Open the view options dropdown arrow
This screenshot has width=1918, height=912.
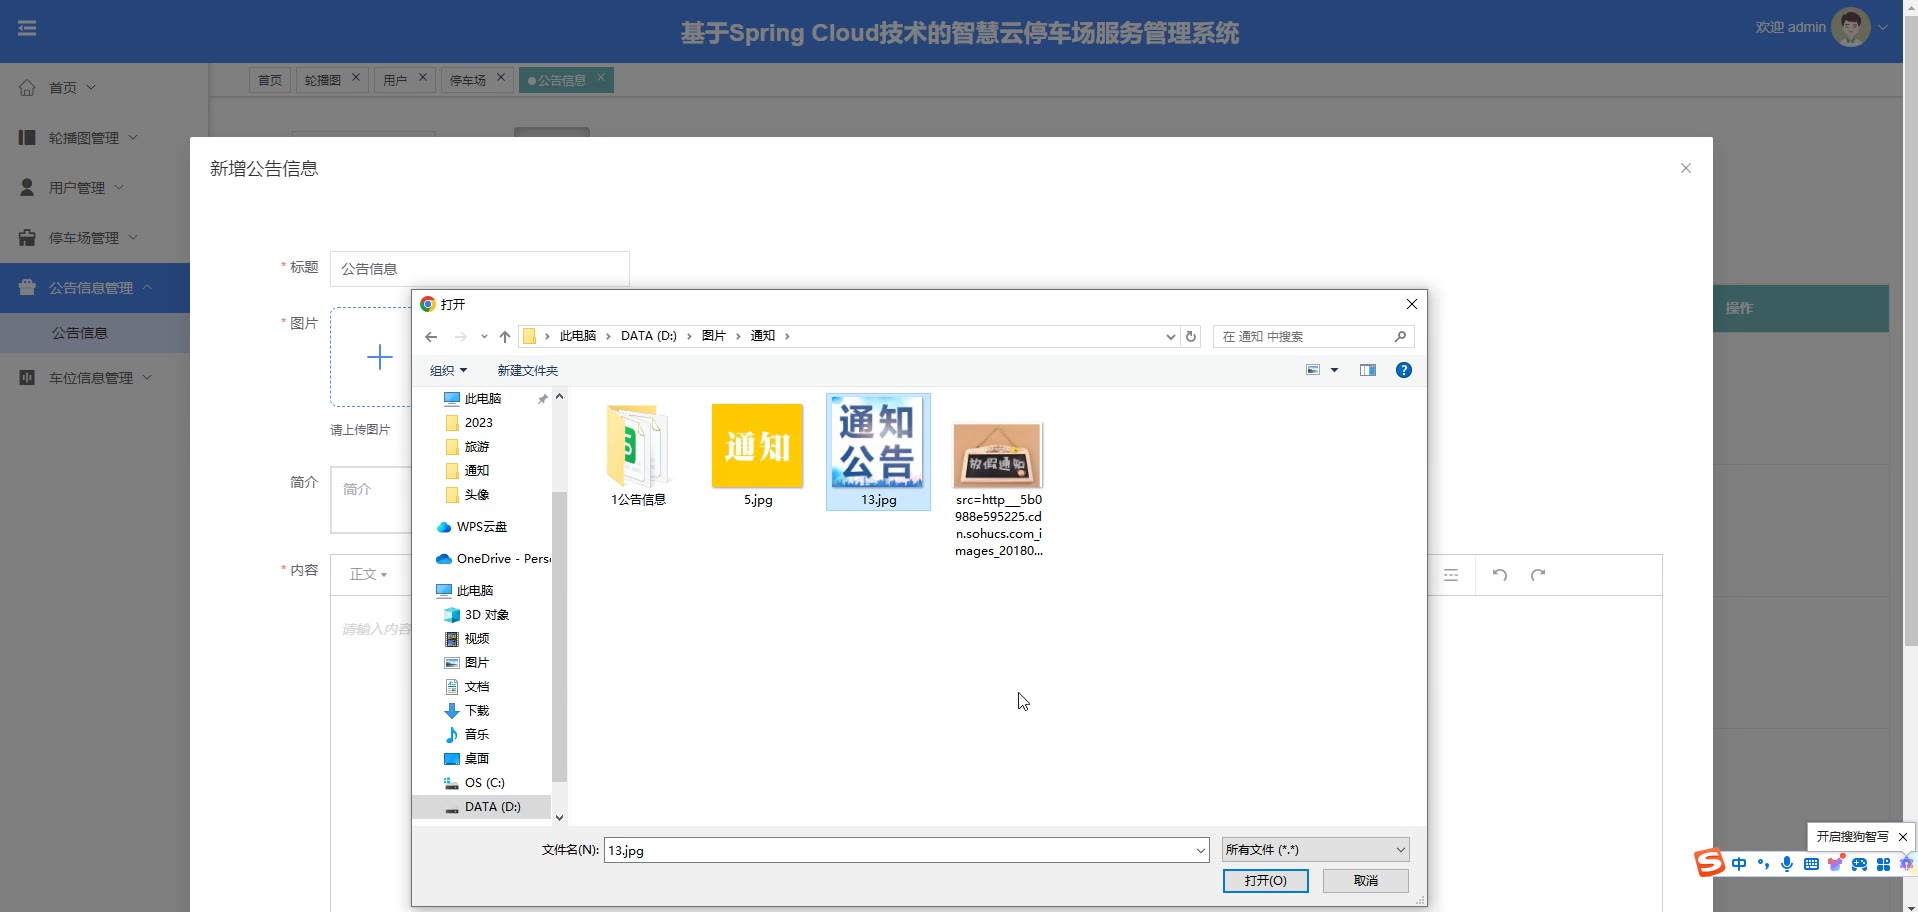point(1334,370)
